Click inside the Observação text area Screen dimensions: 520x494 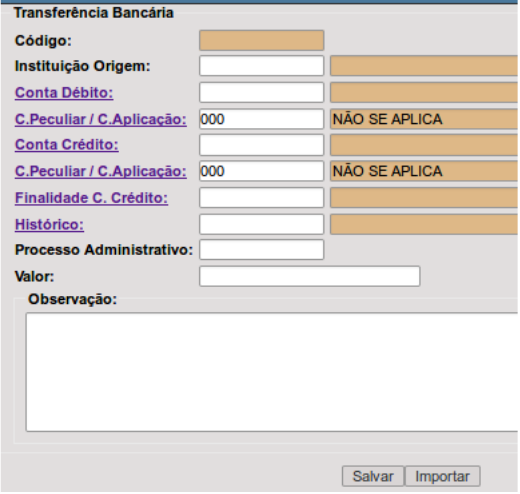pyautogui.click(x=273, y=372)
